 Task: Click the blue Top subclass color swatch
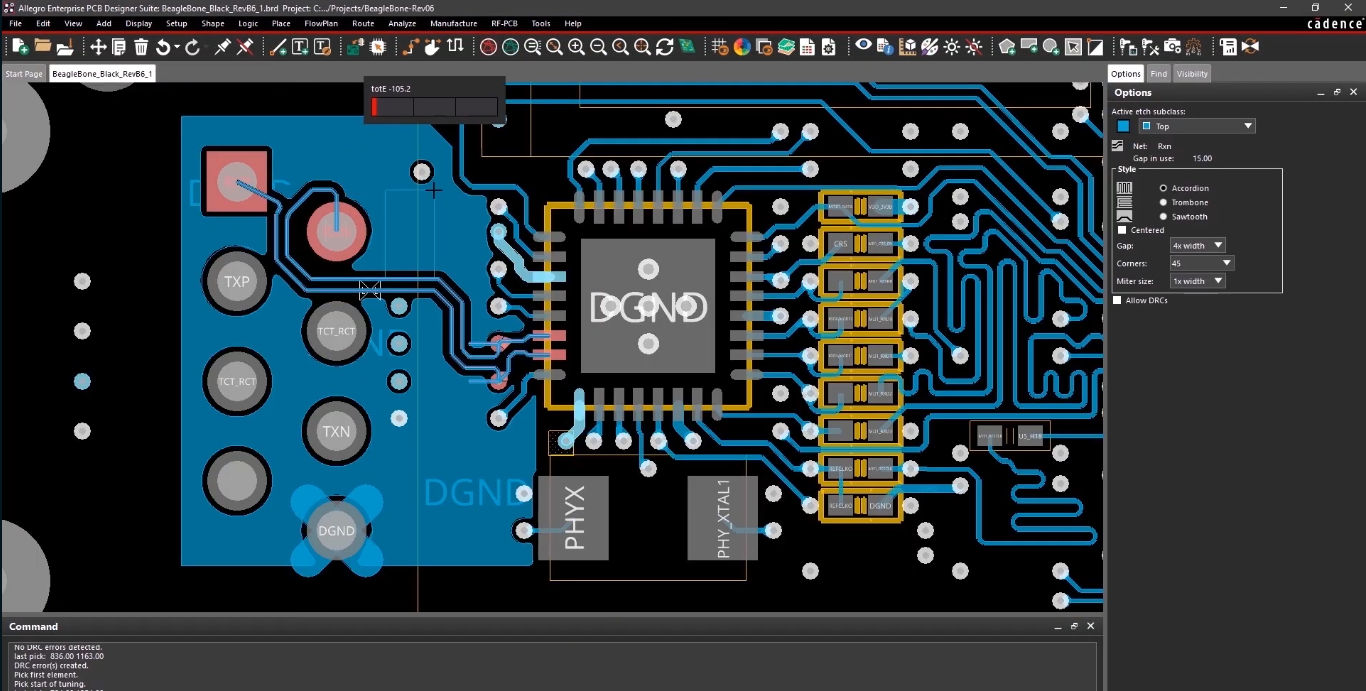pyautogui.click(x=1124, y=126)
